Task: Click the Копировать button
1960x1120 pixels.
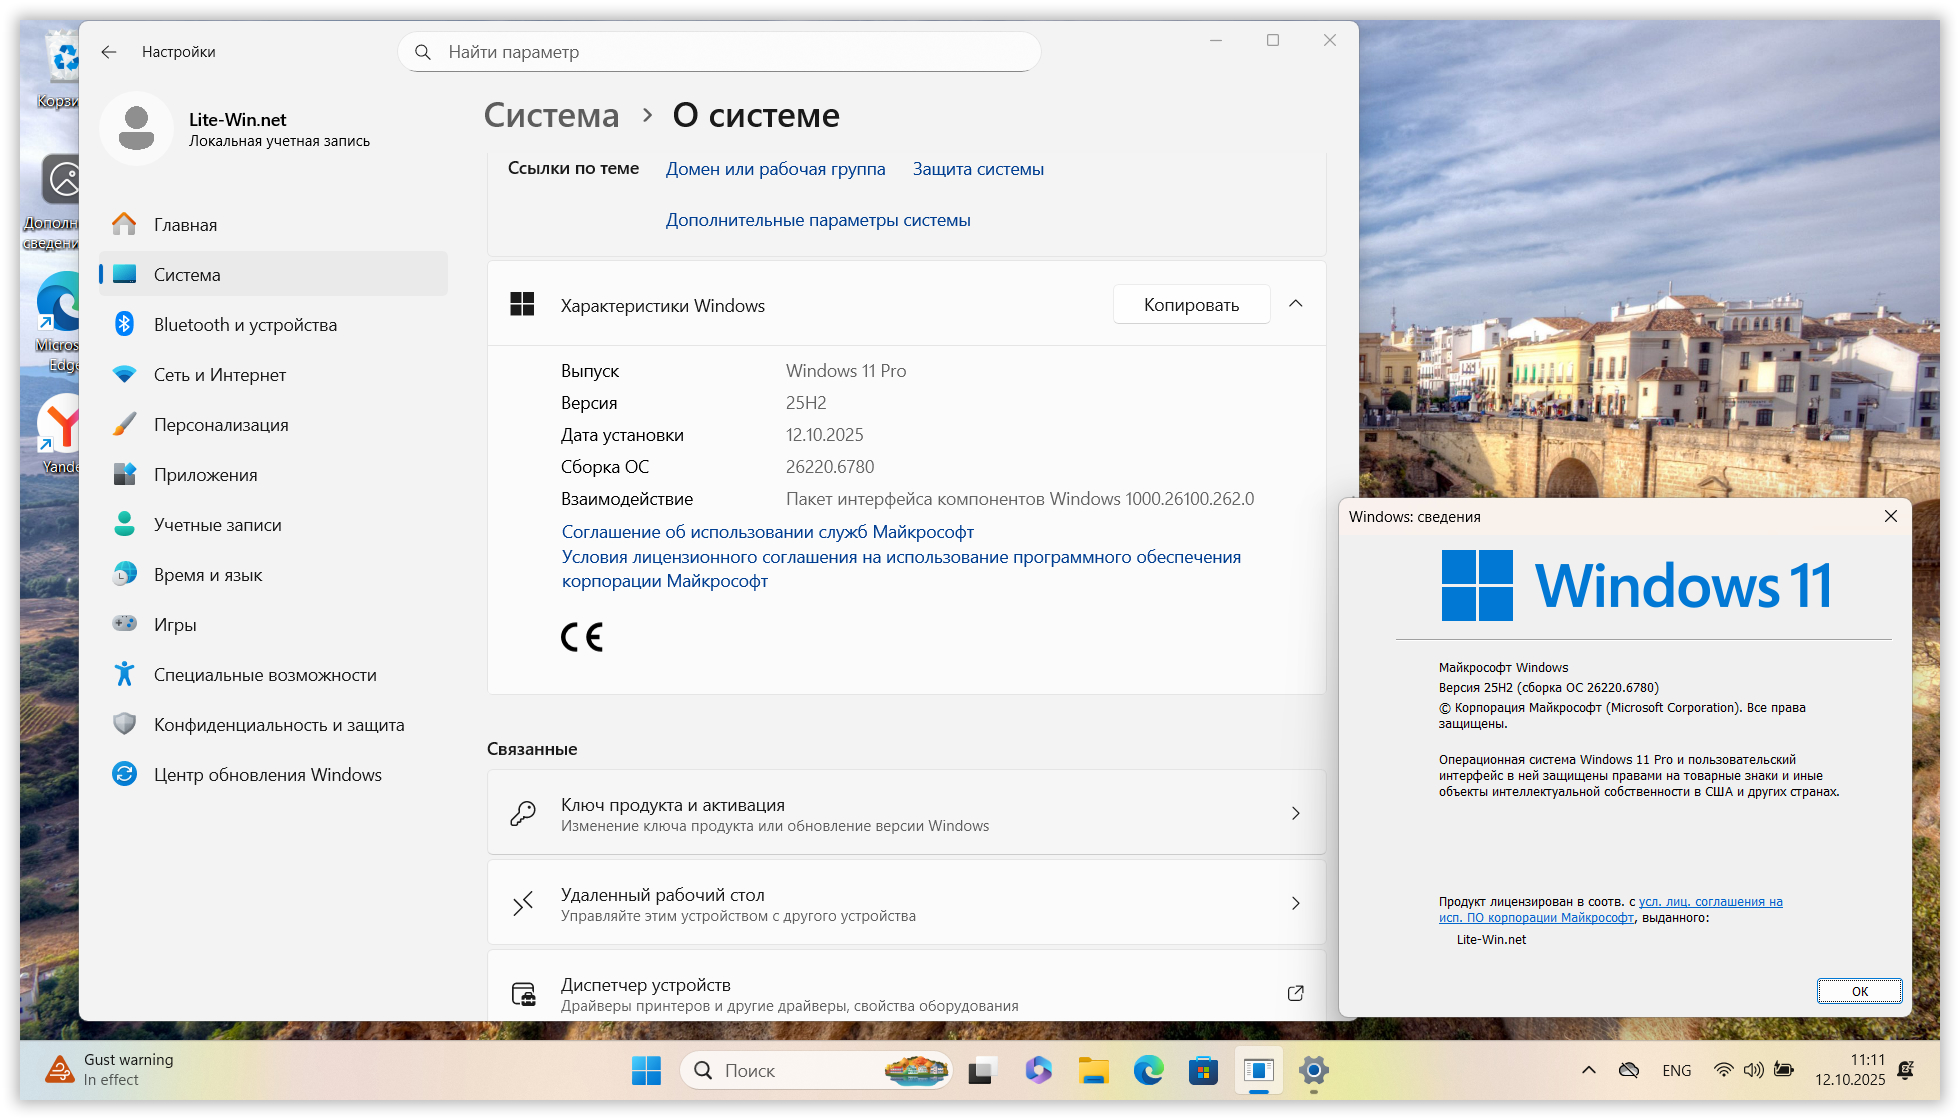Action: (1191, 305)
